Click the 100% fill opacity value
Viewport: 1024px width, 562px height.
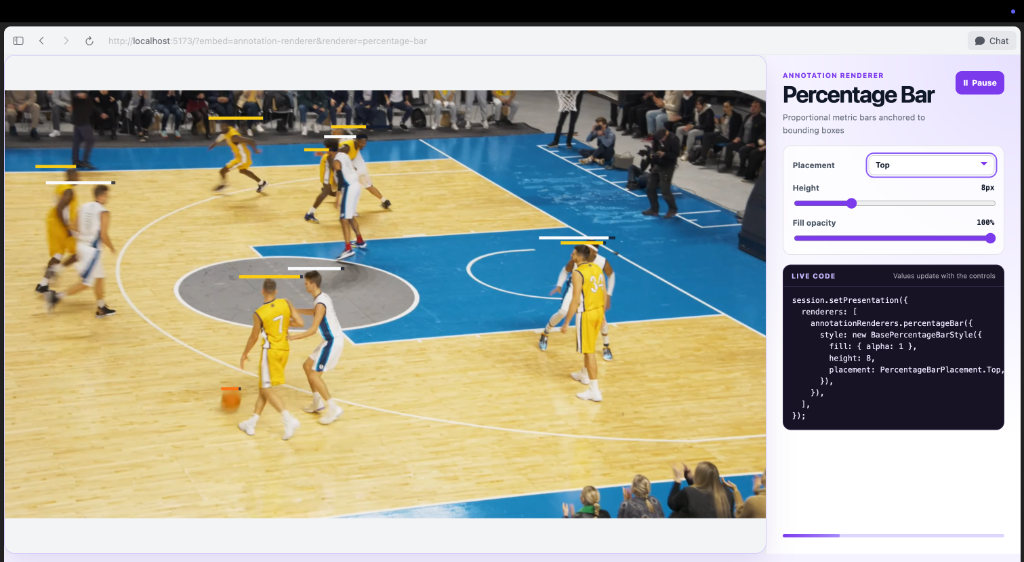985,223
